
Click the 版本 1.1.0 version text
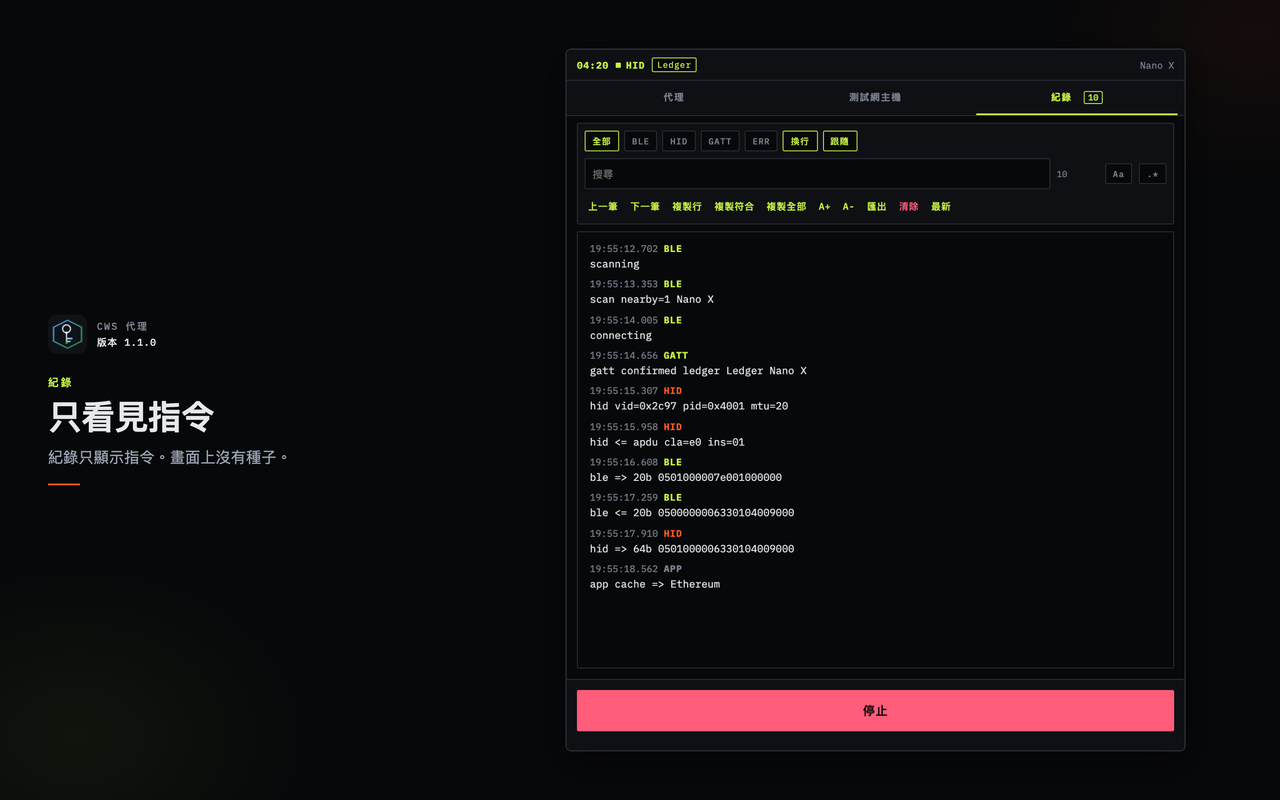tap(126, 343)
